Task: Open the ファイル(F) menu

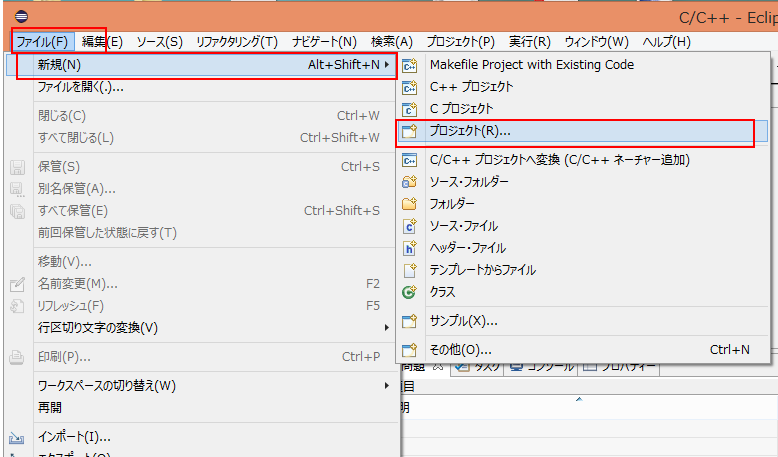Action: coord(42,42)
